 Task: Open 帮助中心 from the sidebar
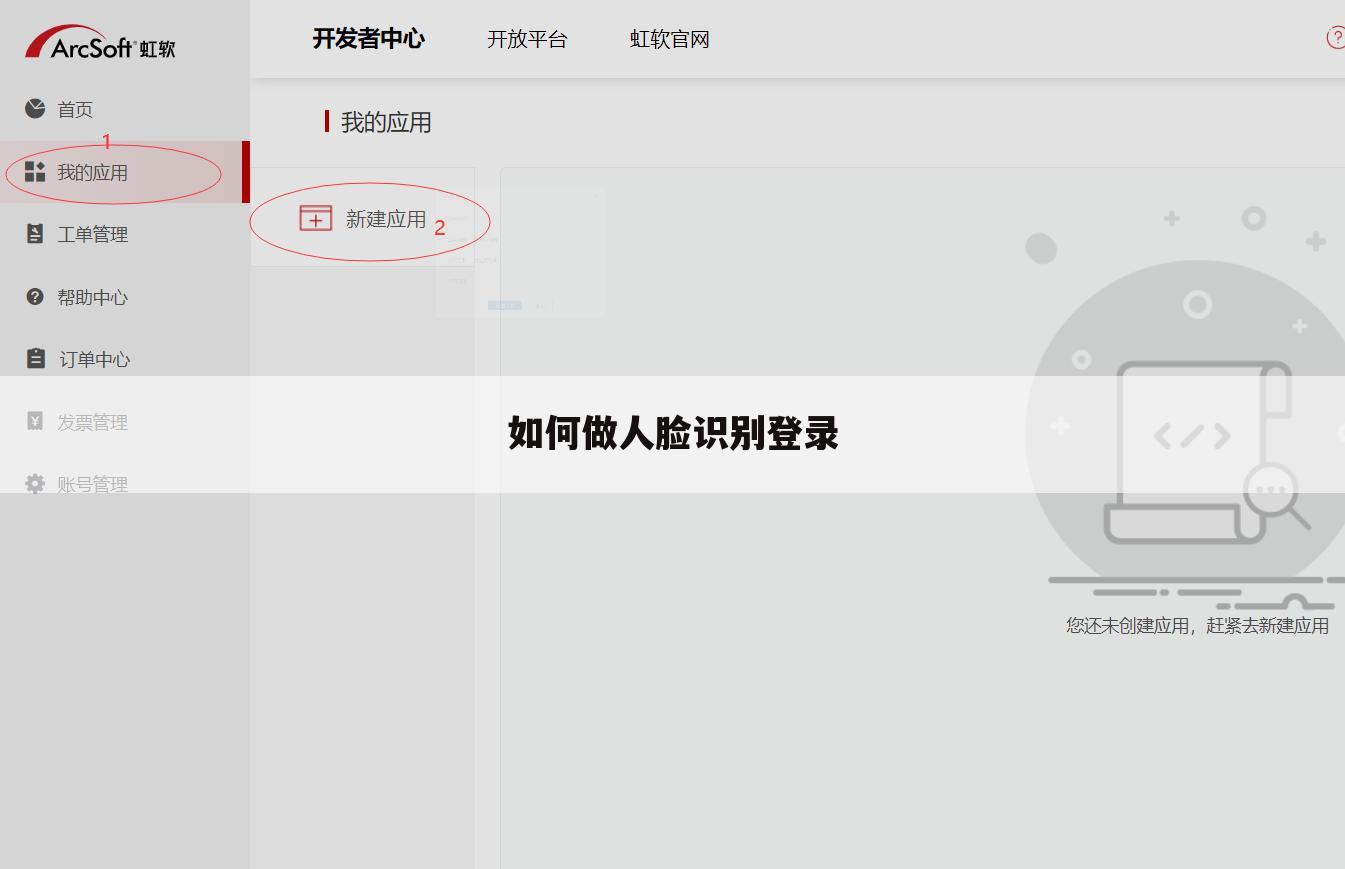coord(92,297)
